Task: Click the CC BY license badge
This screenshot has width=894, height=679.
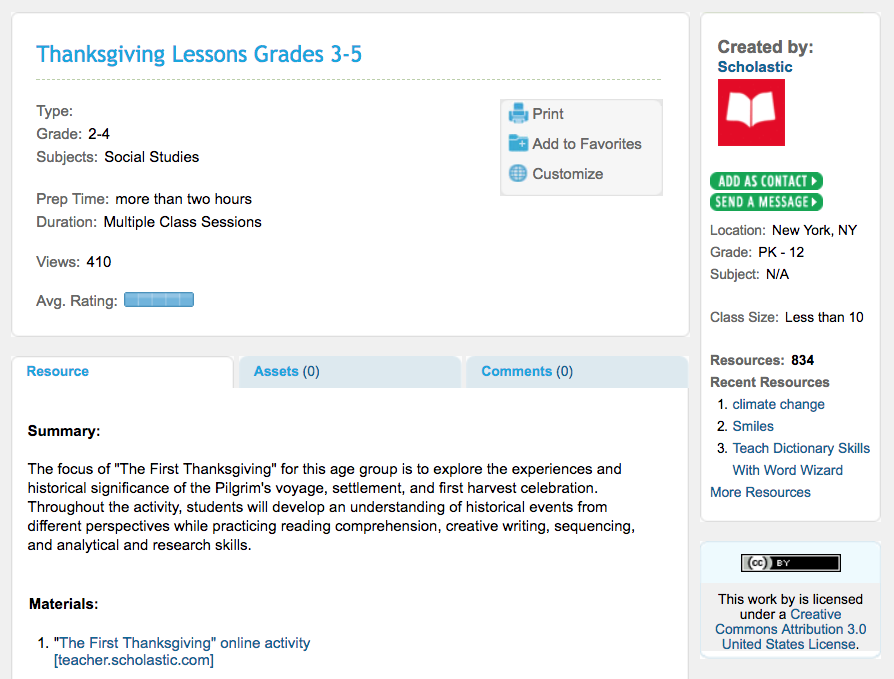Action: pyautogui.click(x=790, y=562)
